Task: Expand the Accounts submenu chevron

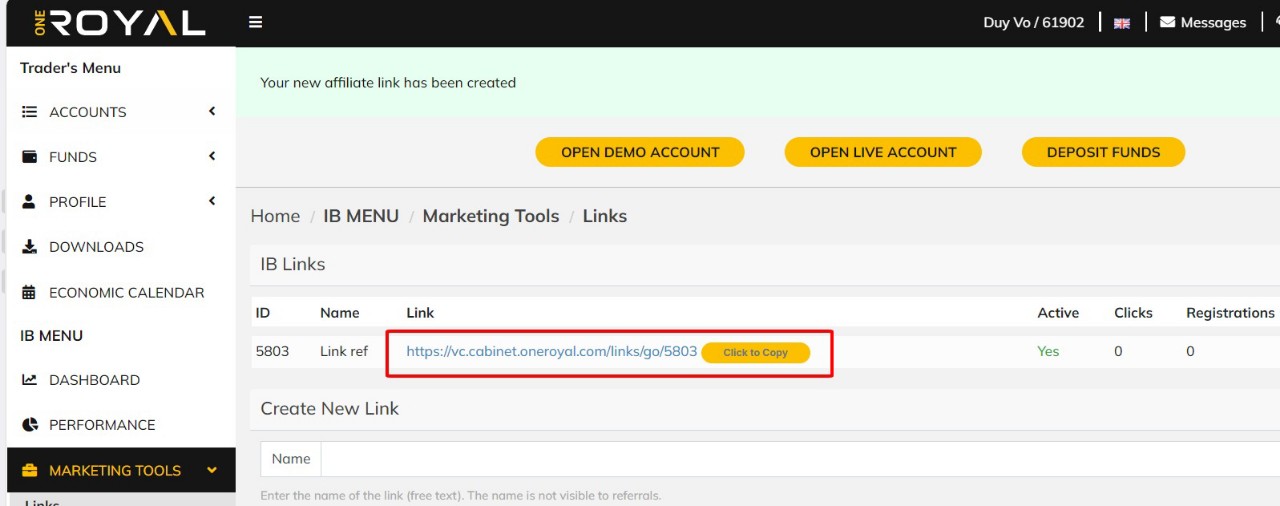Action: 212,111
